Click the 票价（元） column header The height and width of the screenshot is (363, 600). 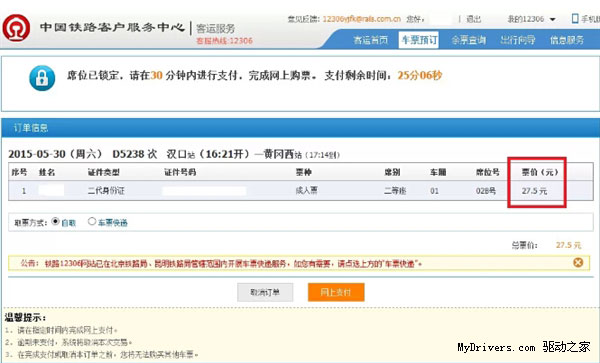coord(540,172)
